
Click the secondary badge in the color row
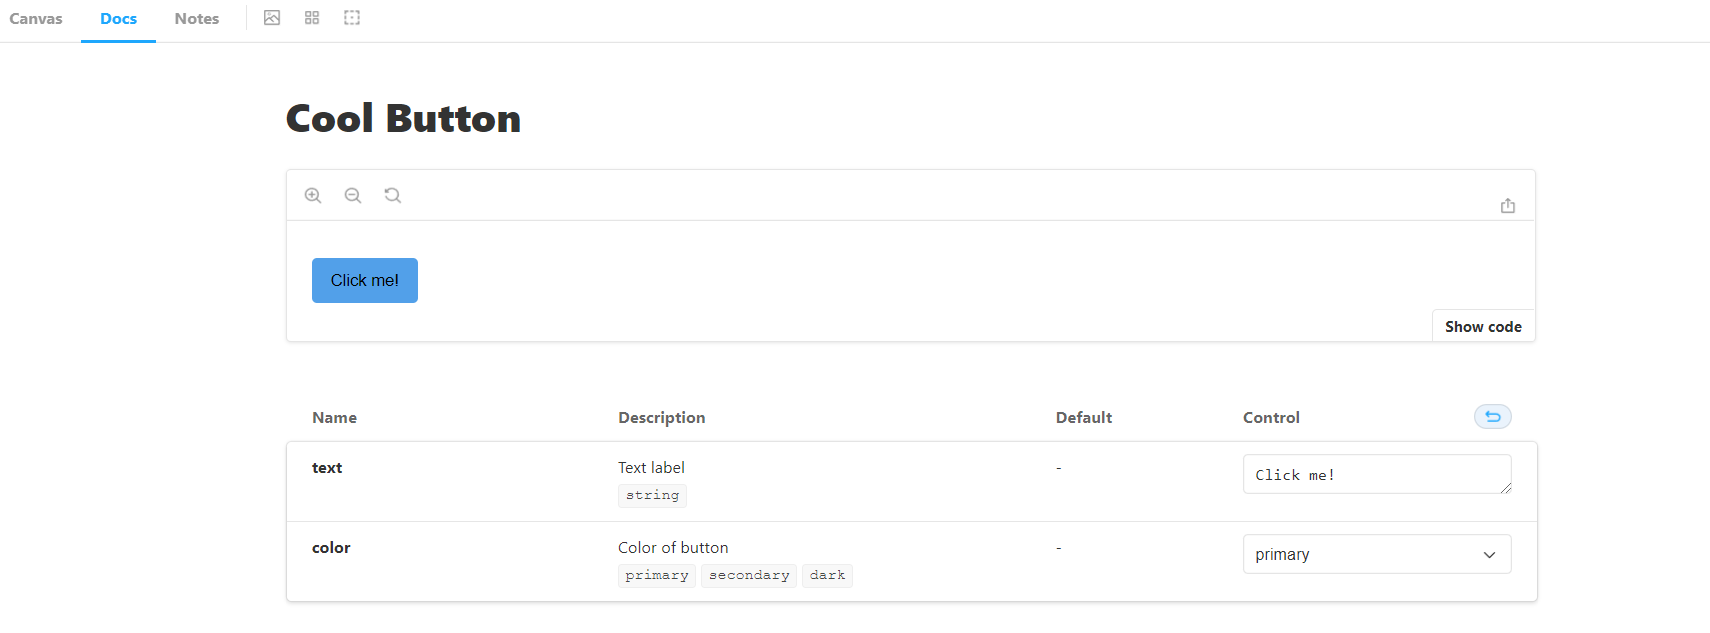pyautogui.click(x=748, y=574)
